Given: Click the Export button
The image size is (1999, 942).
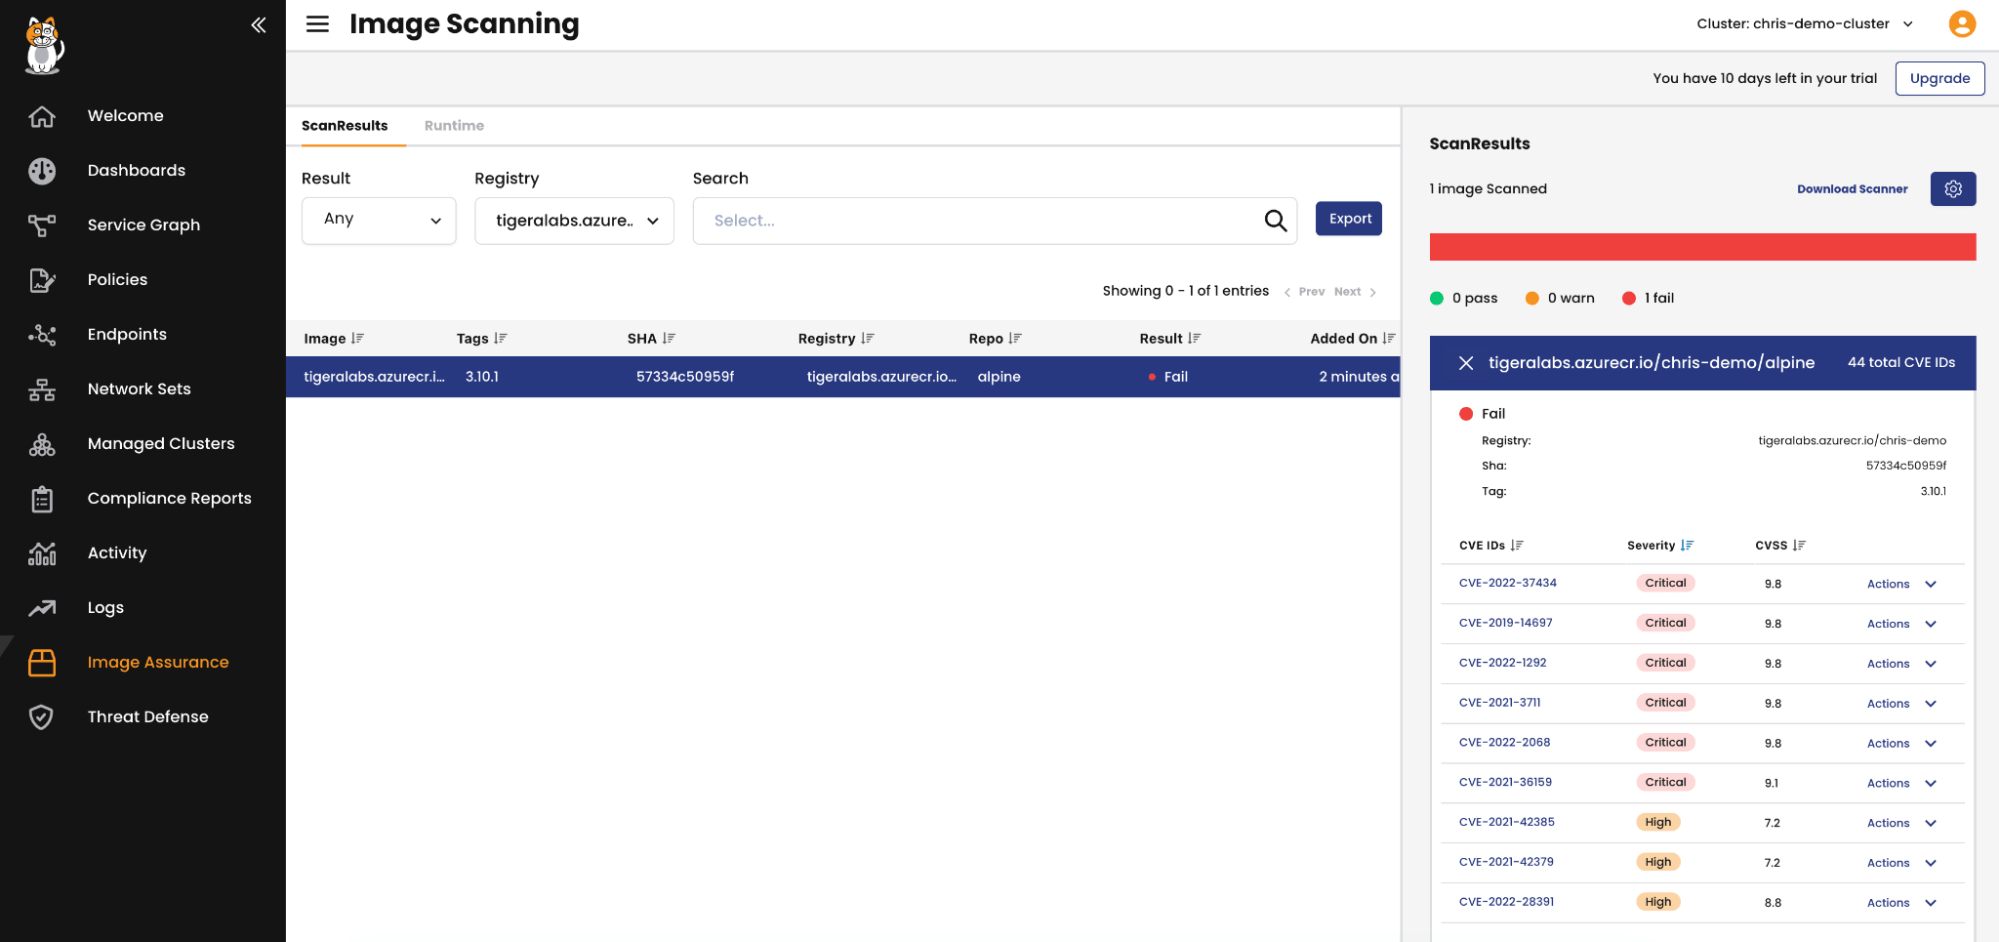Looking at the screenshot, I should (x=1349, y=219).
